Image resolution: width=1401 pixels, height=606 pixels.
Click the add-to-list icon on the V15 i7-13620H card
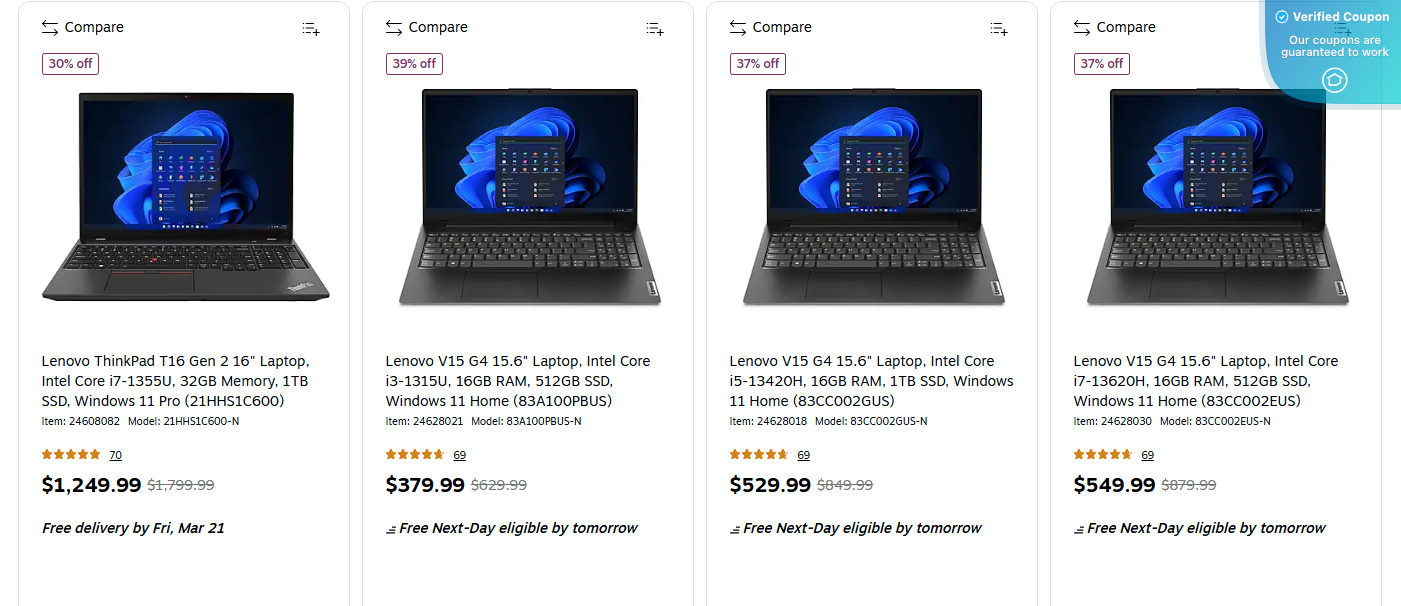[x=1342, y=28]
